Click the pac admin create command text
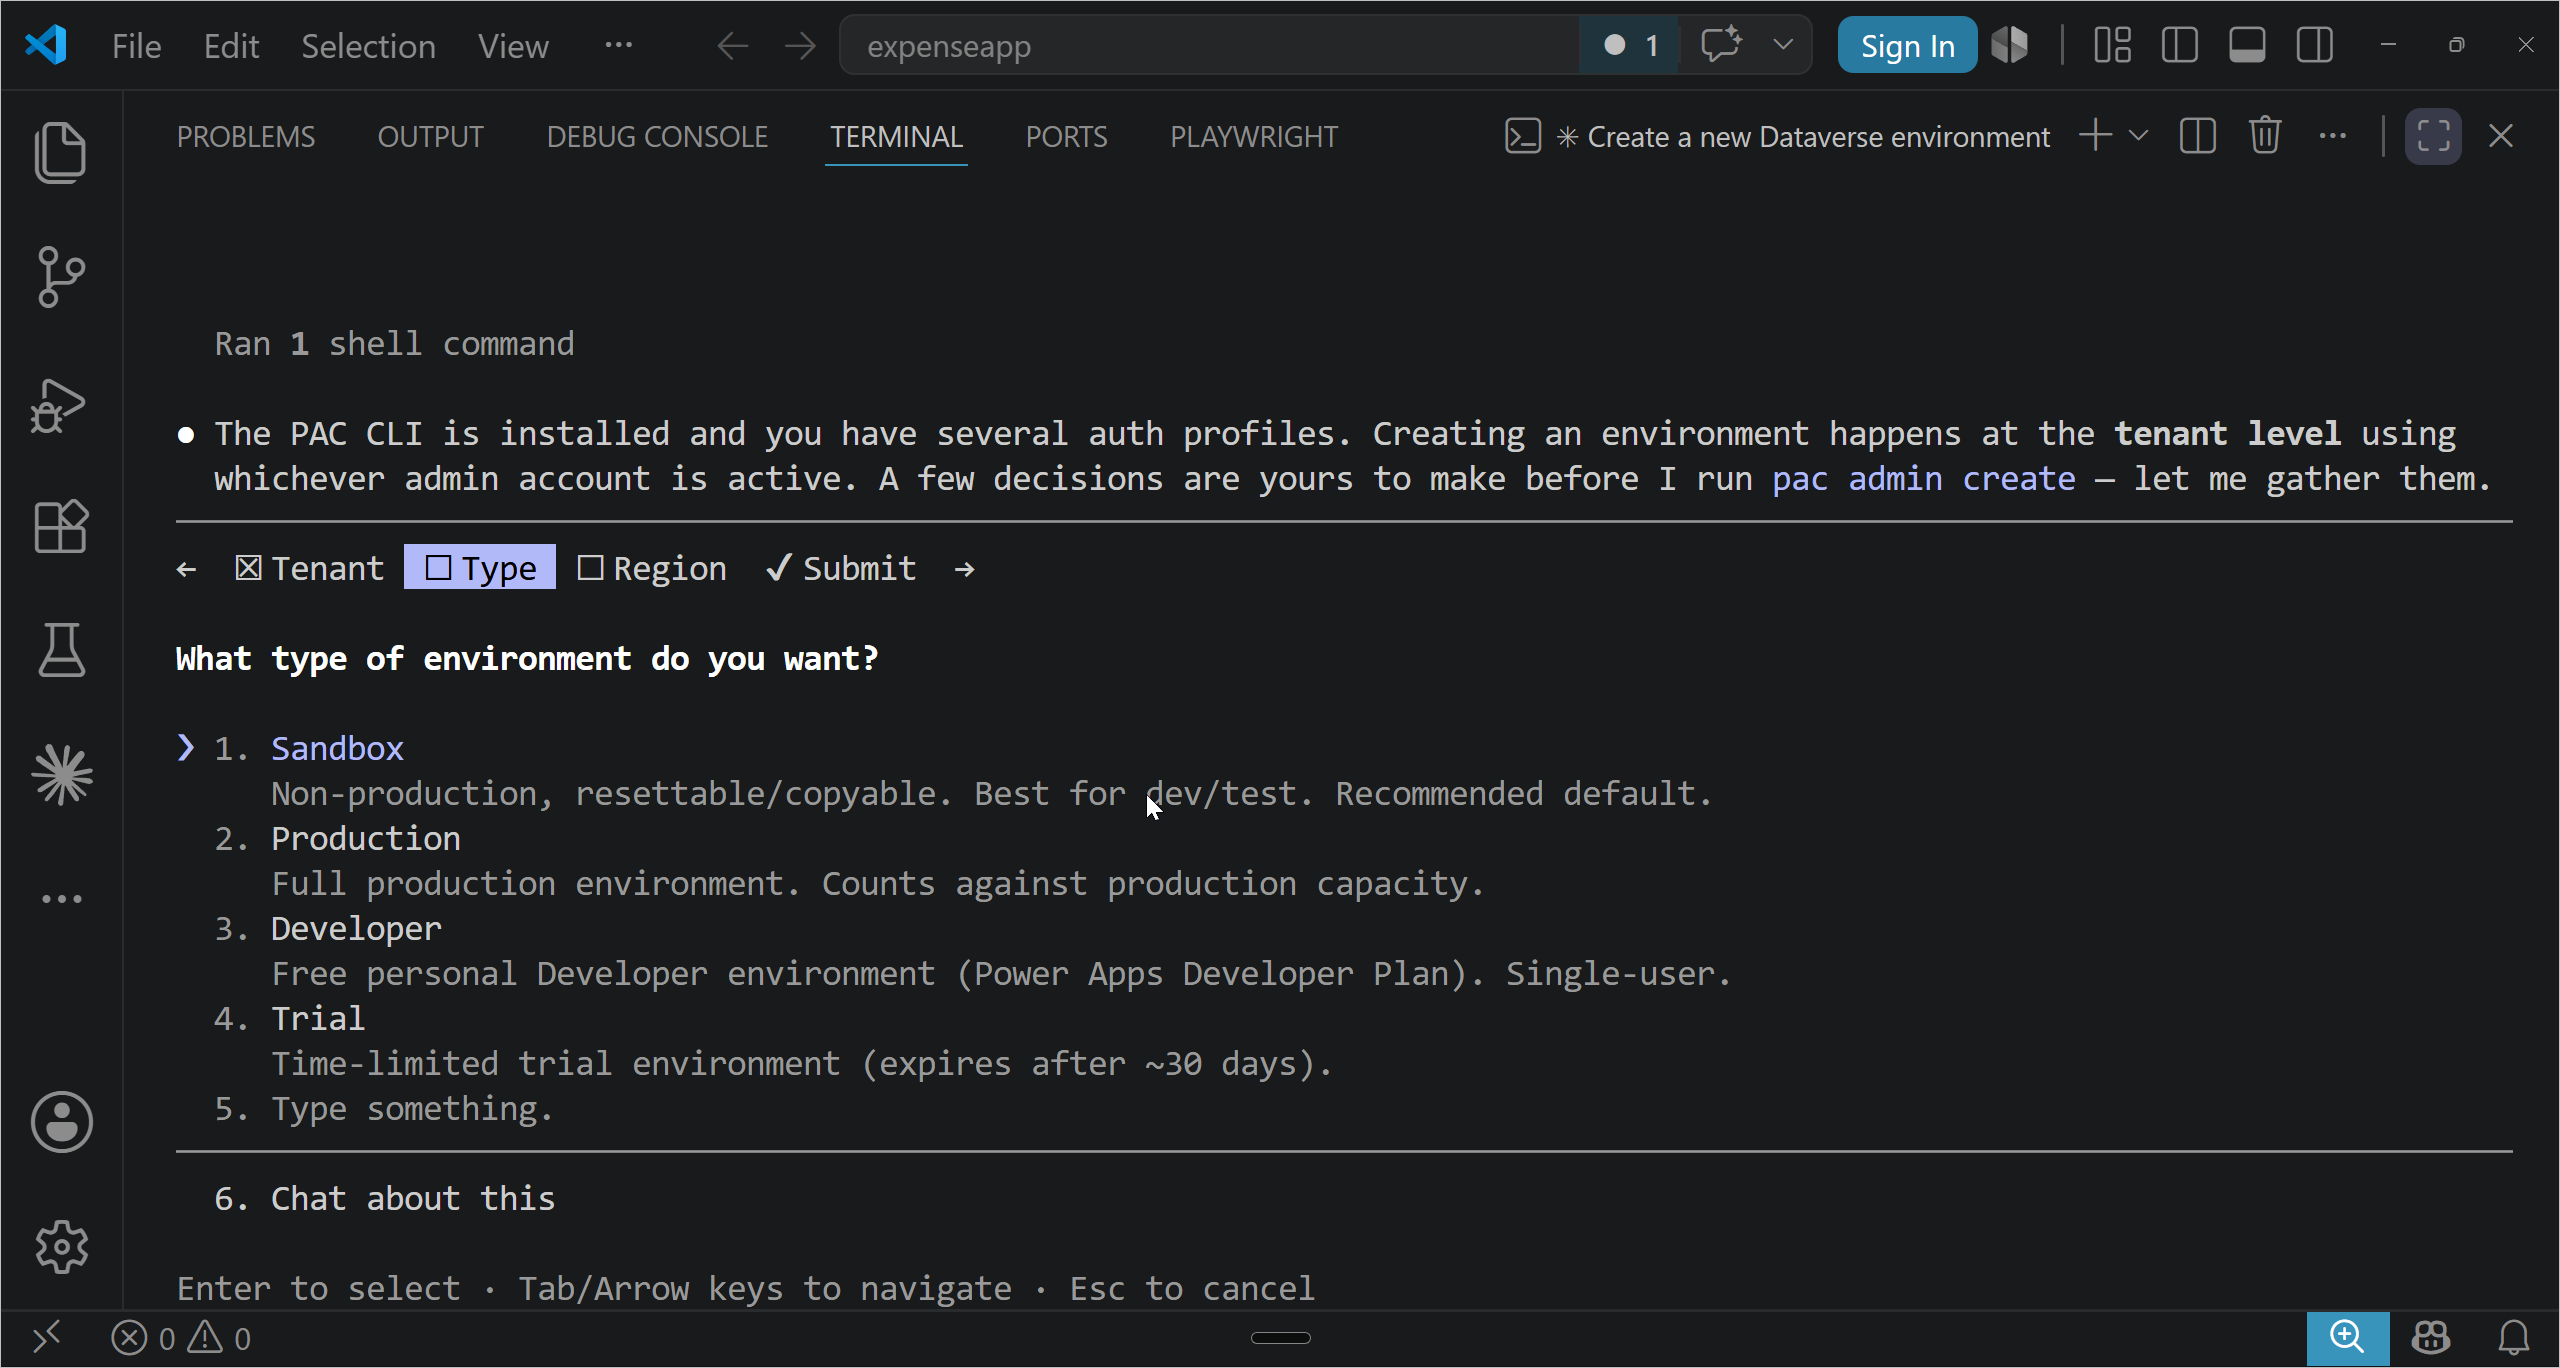 tap(1923, 478)
